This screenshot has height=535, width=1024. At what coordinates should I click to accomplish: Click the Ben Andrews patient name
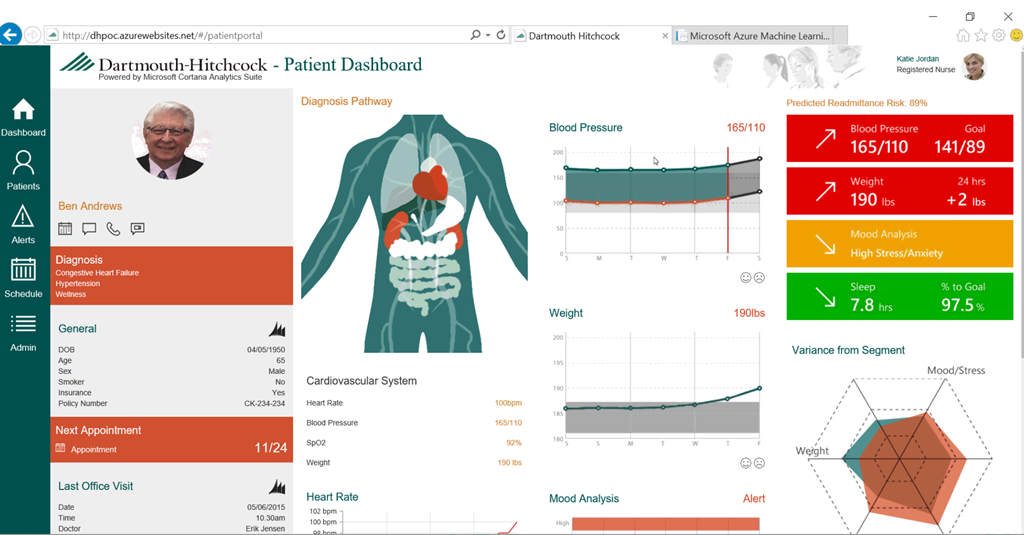pos(90,206)
